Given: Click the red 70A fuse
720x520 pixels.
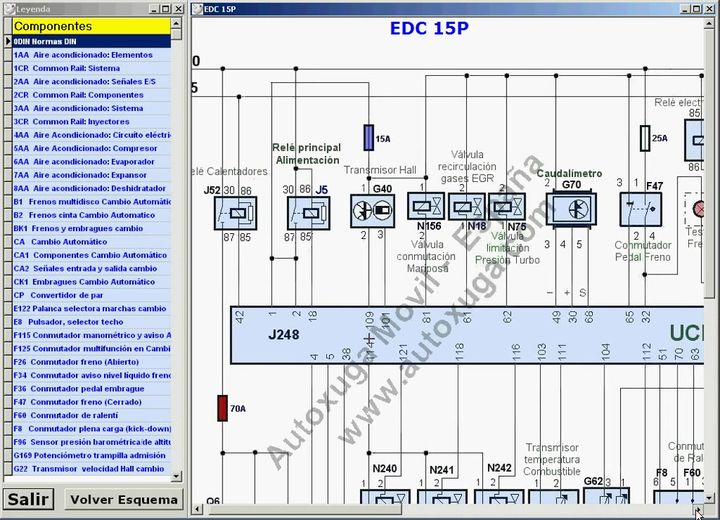Looking at the screenshot, I should pos(222,408).
